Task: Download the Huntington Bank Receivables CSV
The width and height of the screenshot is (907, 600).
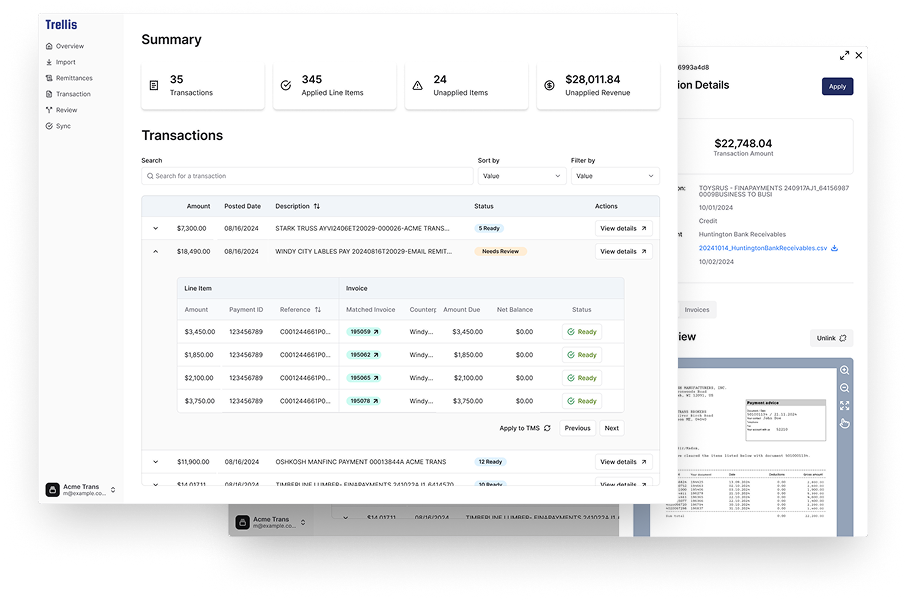Action: (834, 248)
